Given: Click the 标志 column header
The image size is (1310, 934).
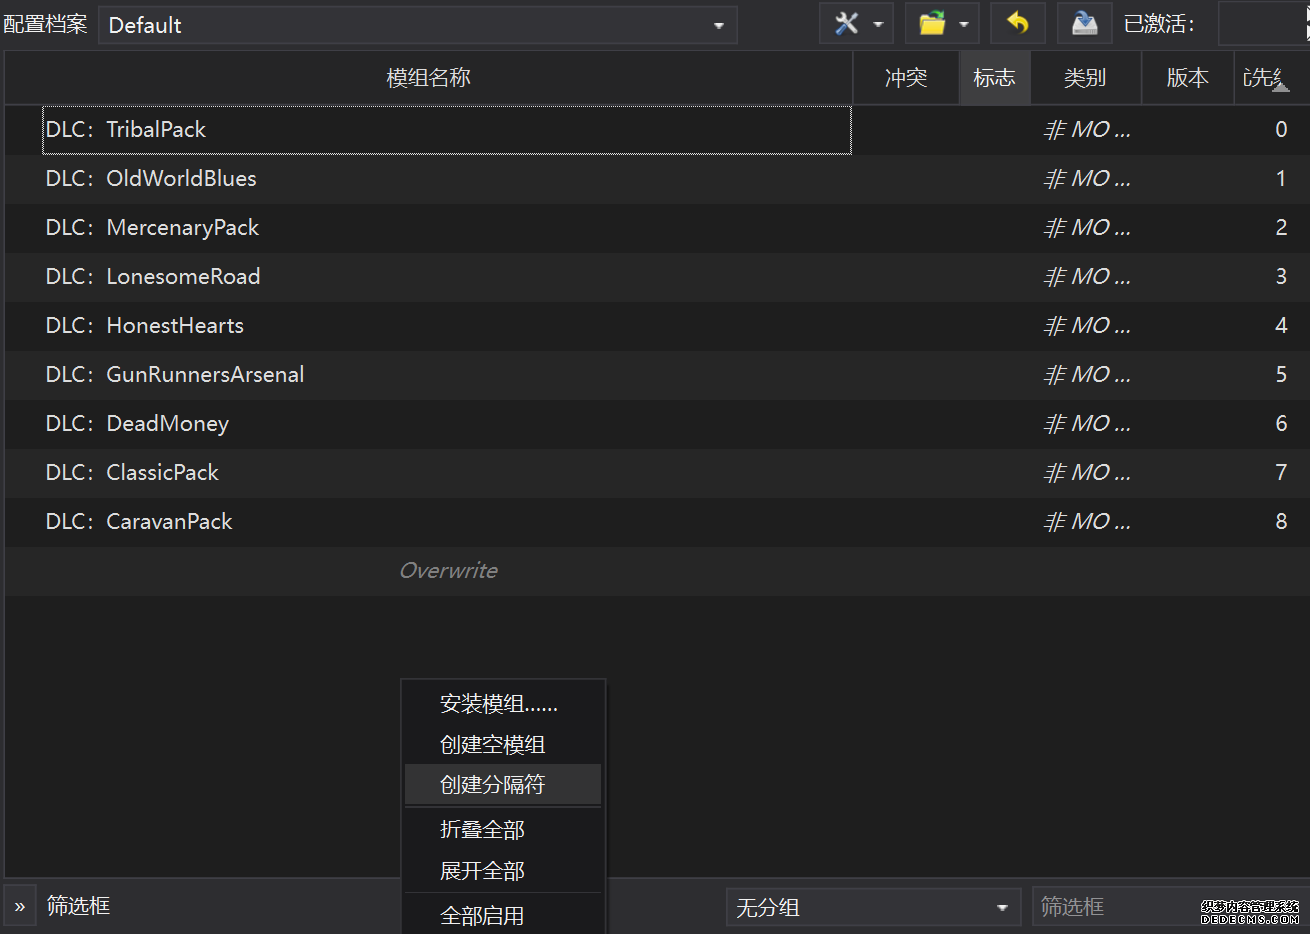Looking at the screenshot, I should [994, 78].
